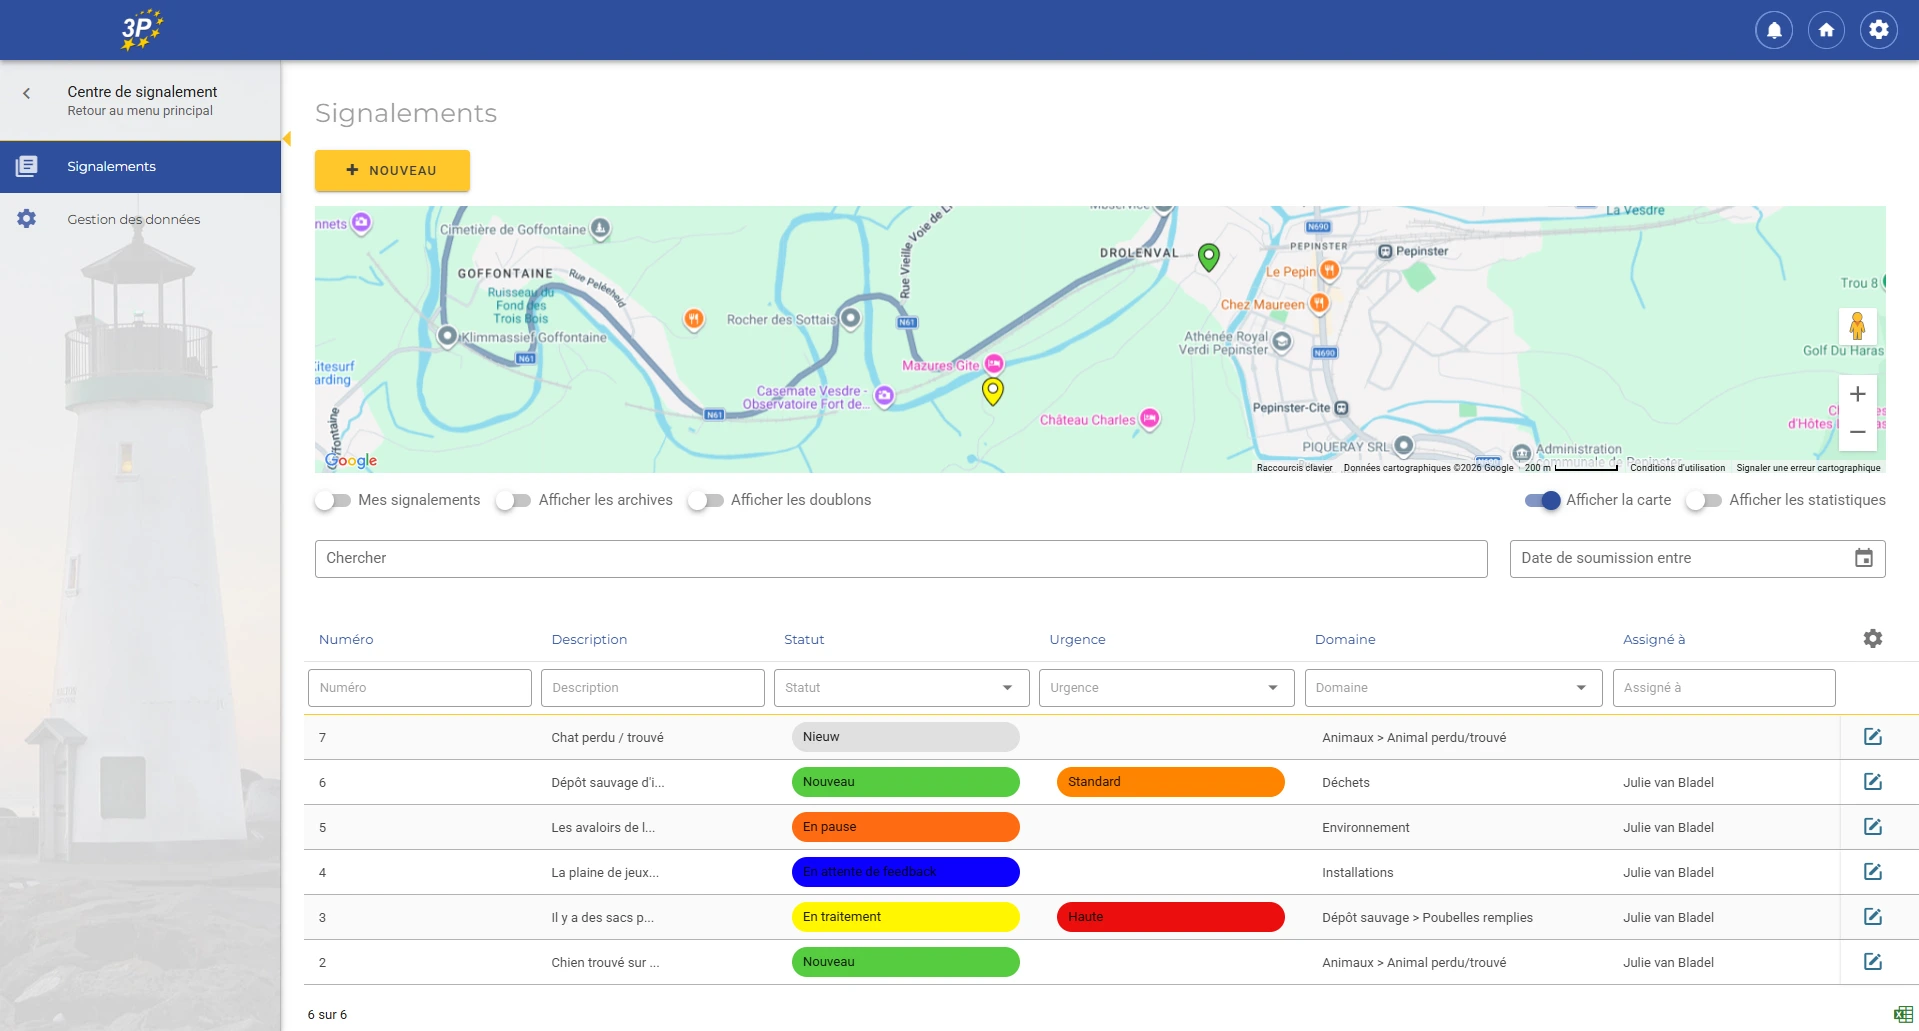Click the yellow map marker pin
This screenshot has height=1031, width=1919.
pos(992,390)
